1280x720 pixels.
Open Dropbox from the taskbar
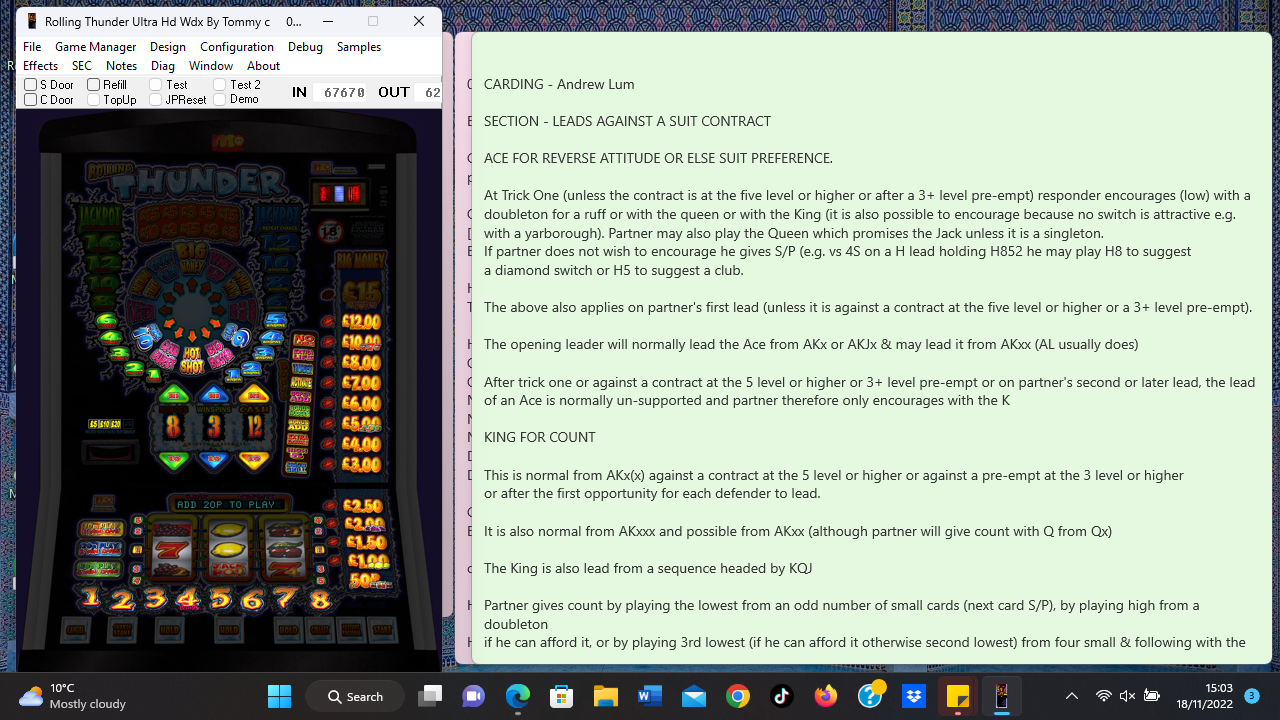[914, 696]
